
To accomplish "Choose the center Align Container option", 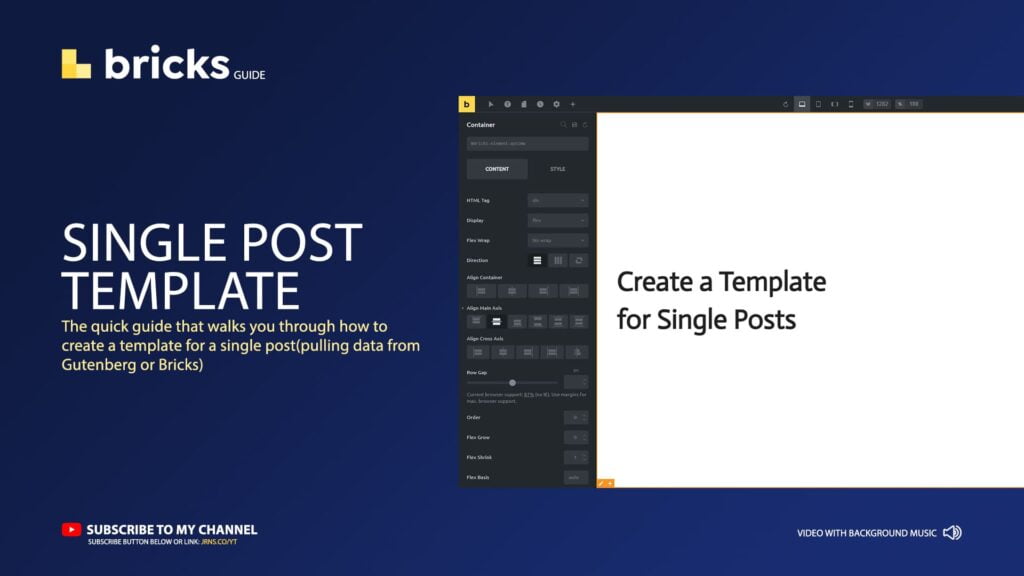I will (x=512, y=291).
